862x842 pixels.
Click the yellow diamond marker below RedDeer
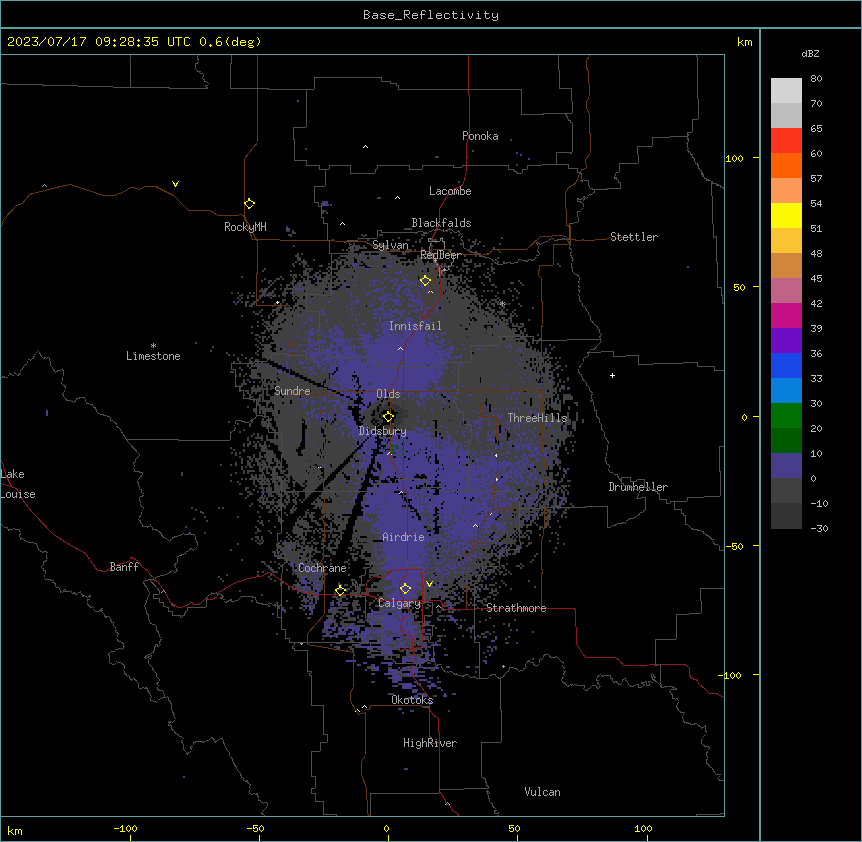tap(425, 281)
